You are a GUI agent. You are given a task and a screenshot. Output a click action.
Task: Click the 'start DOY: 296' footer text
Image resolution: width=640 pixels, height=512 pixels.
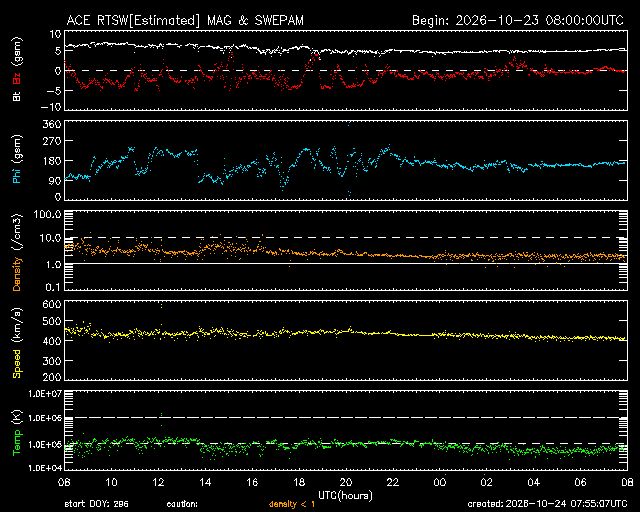96,504
